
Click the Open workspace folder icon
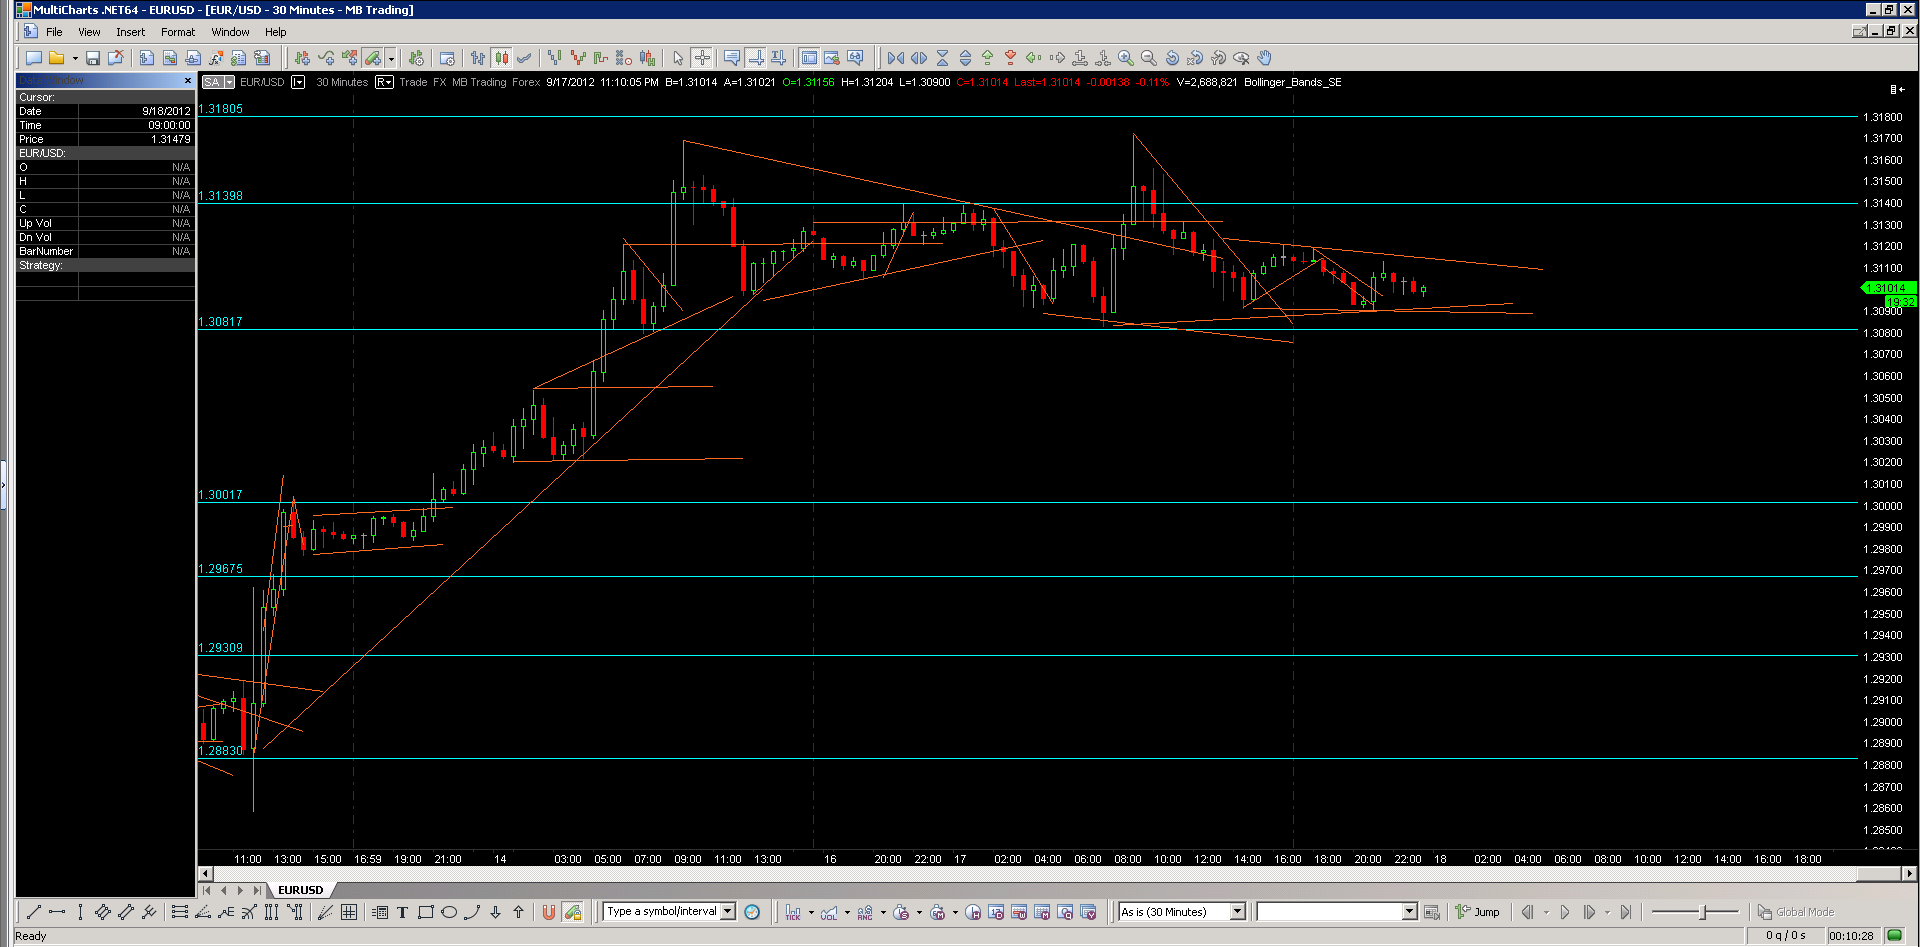57,58
